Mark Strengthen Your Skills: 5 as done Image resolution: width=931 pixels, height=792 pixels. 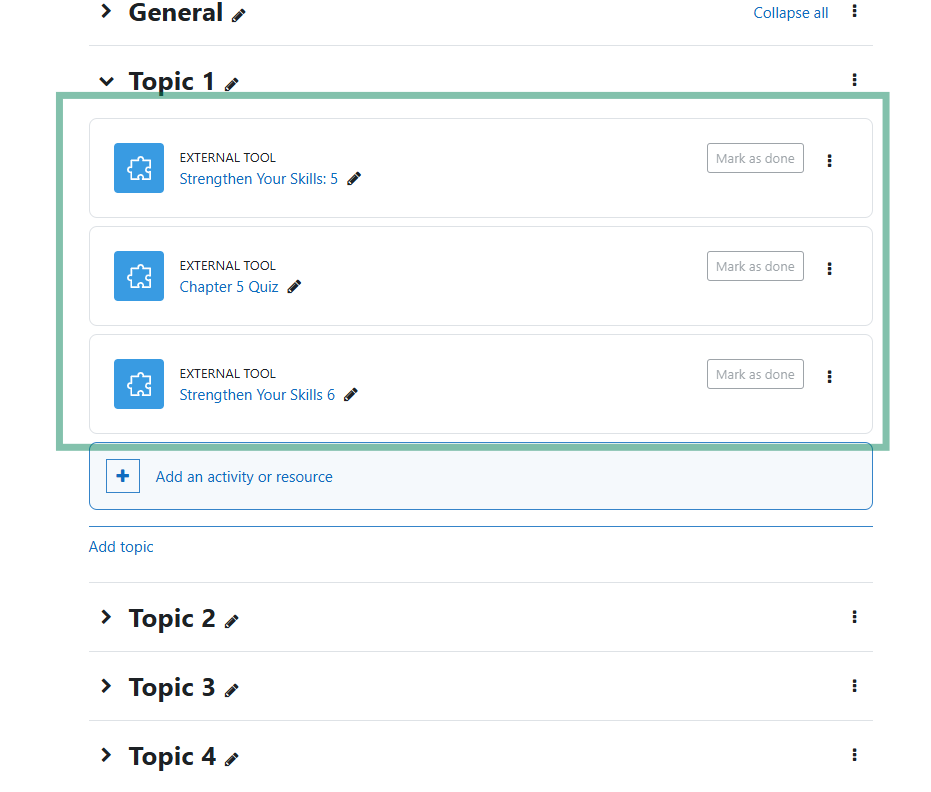pos(755,158)
